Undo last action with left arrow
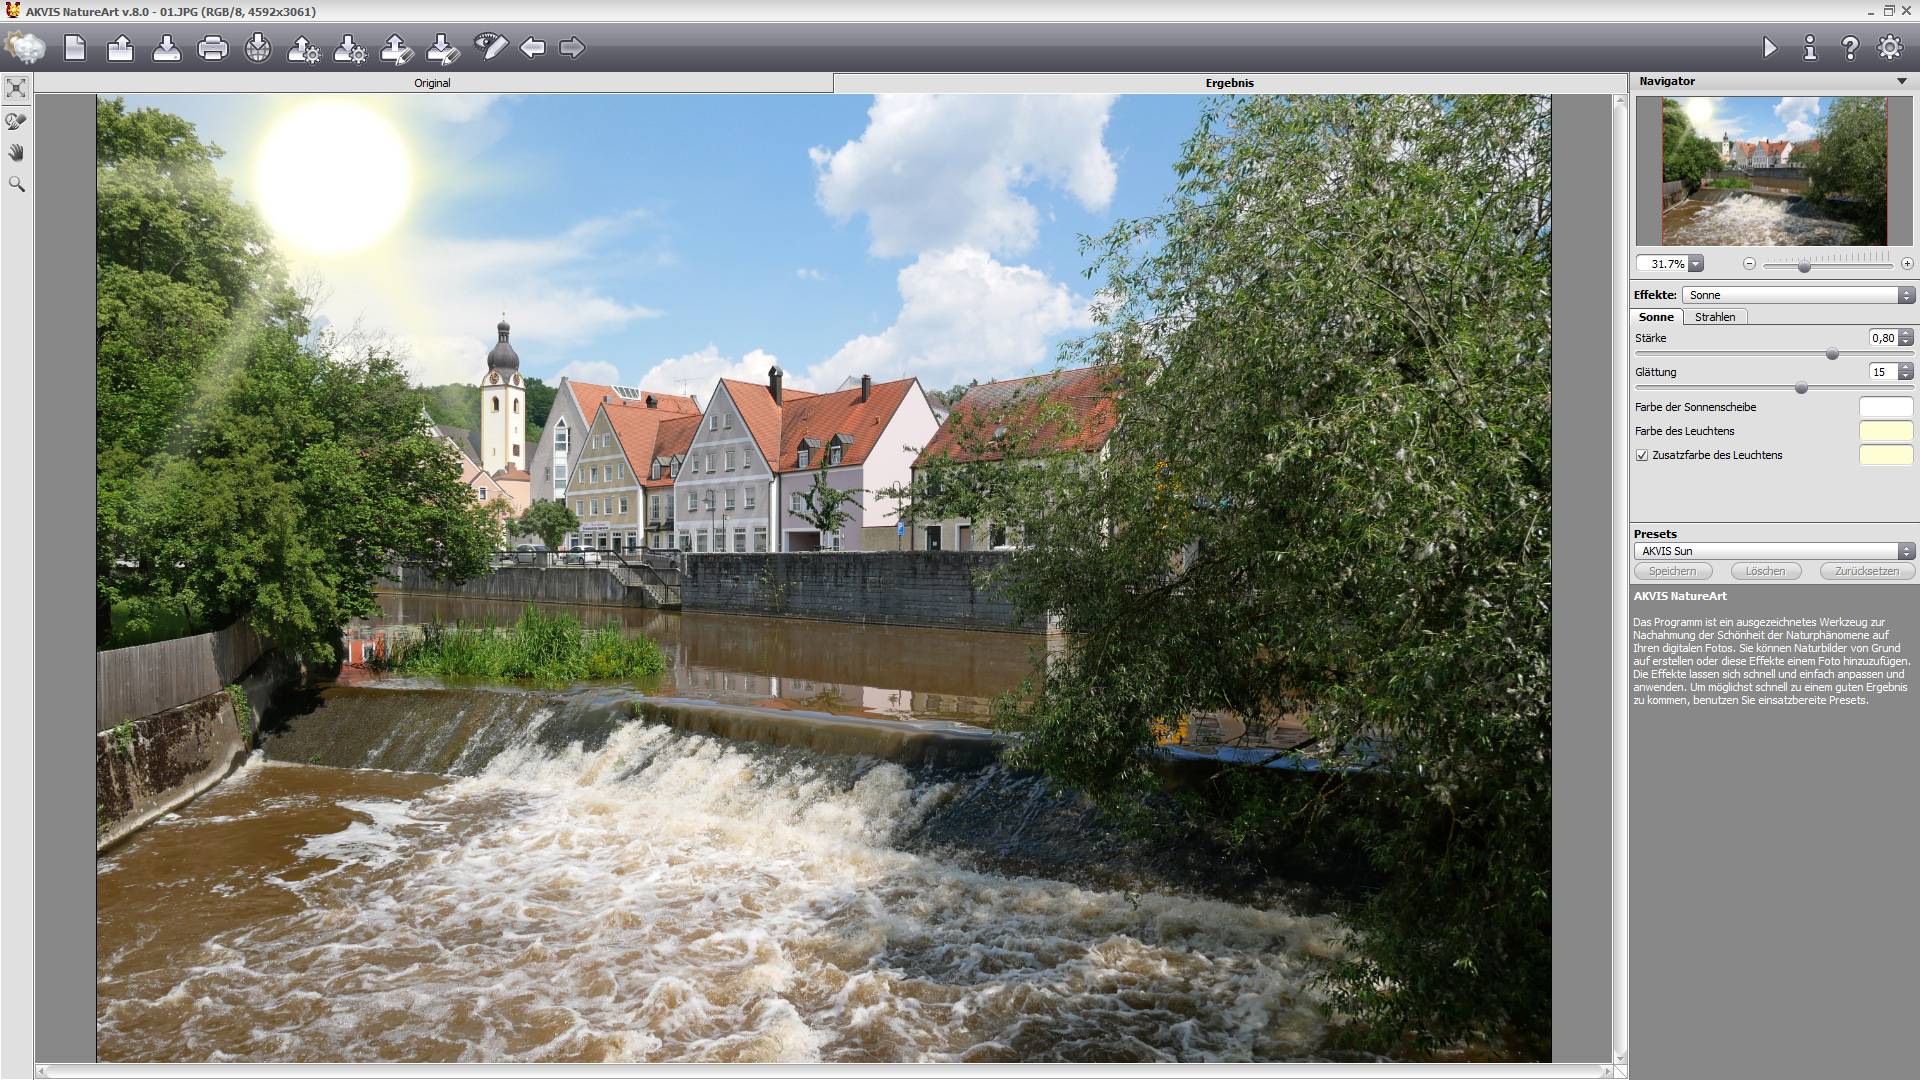This screenshot has width=1920, height=1080. pyautogui.click(x=533, y=47)
